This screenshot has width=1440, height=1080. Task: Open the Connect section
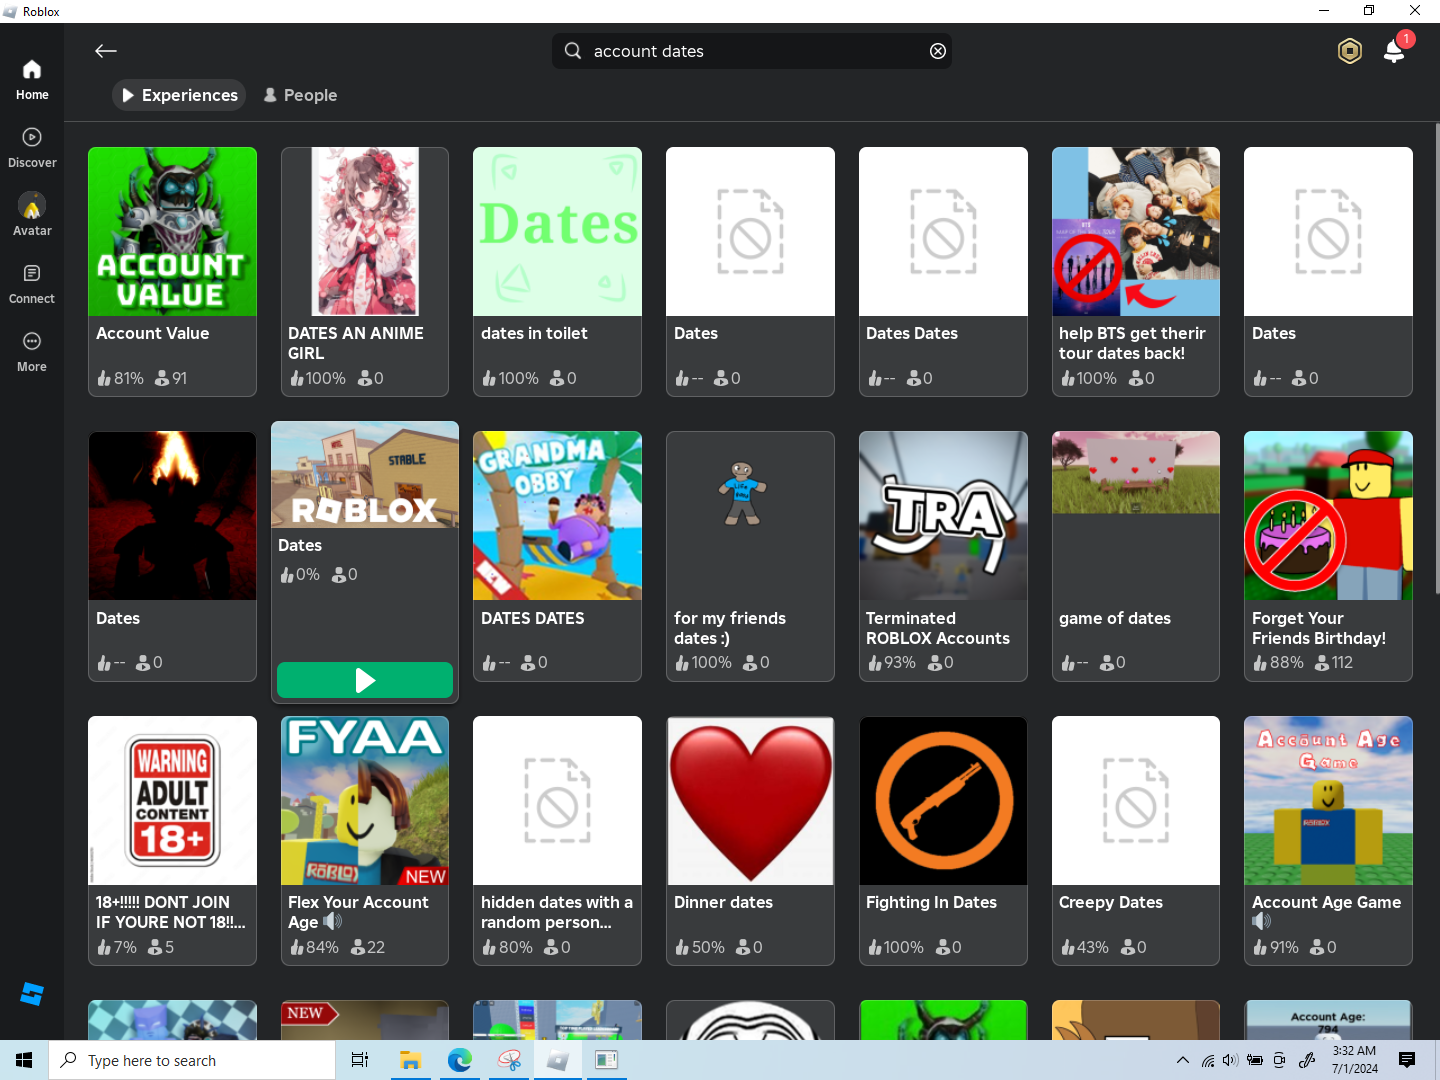[32, 284]
